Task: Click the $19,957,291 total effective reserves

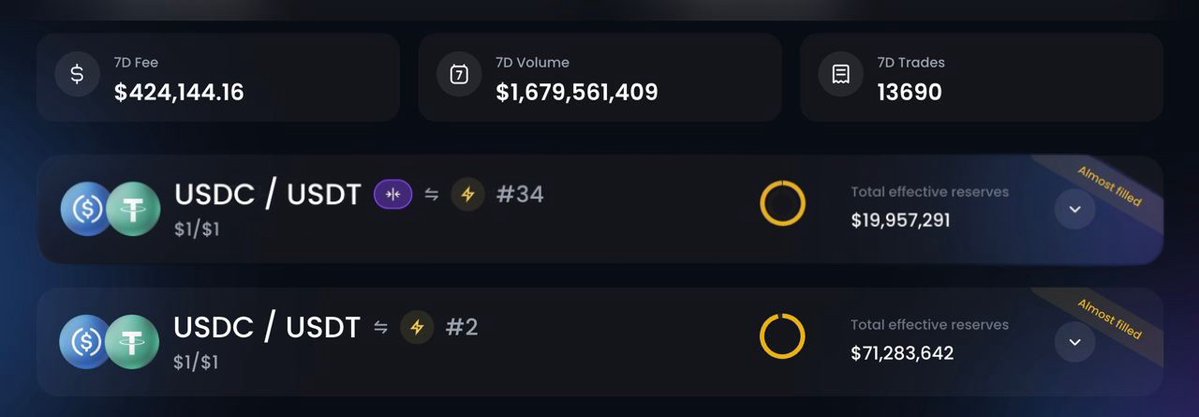Action: pos(901,220)
